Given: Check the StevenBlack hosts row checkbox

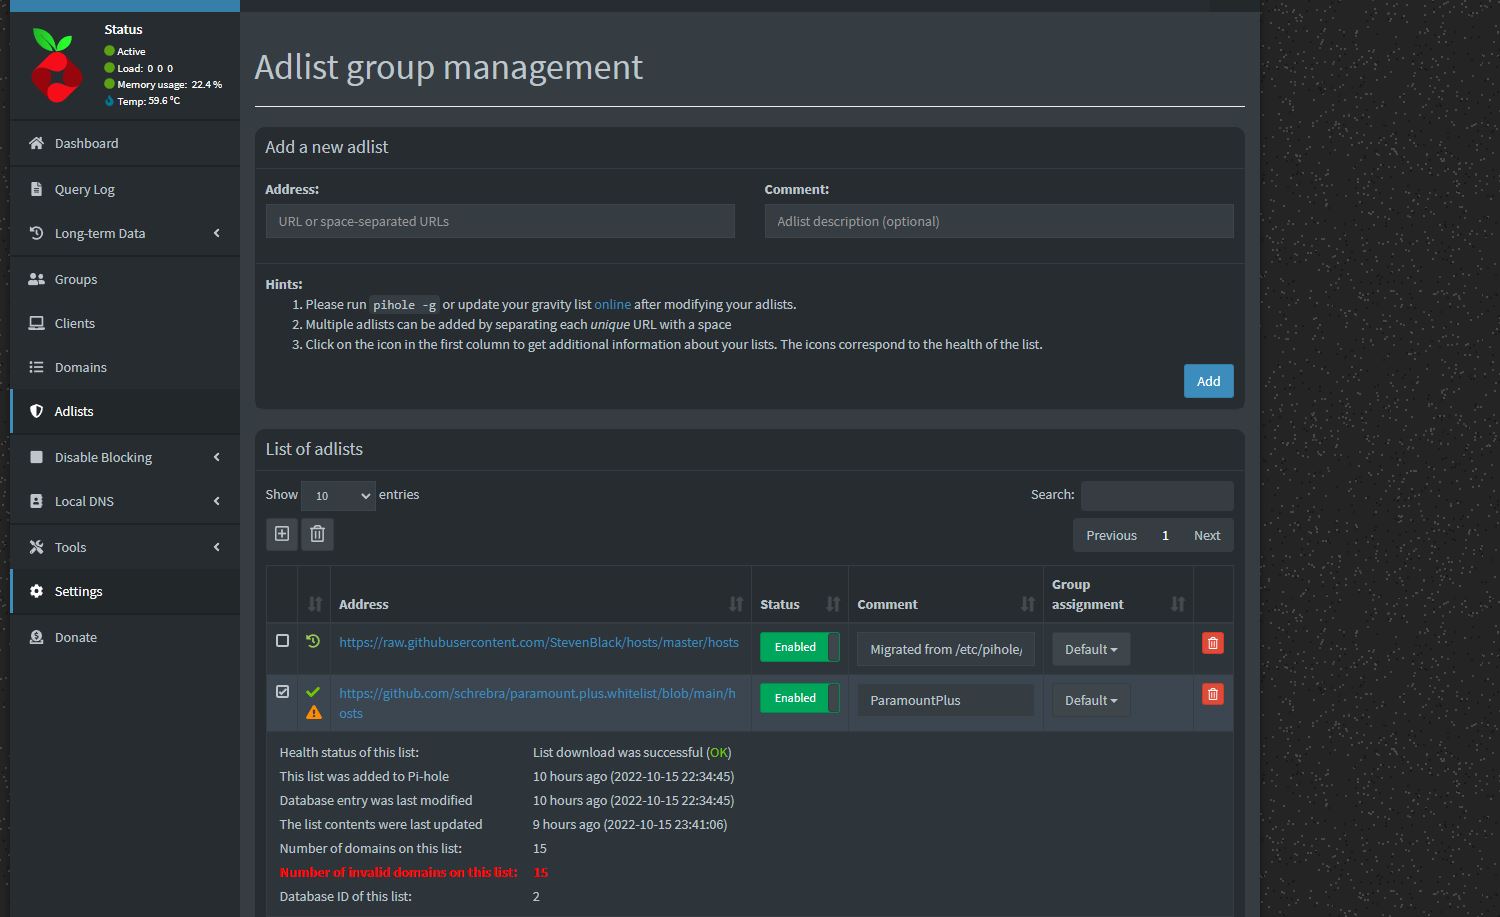Looking at the screenshot, I should (x=282, y=640).
